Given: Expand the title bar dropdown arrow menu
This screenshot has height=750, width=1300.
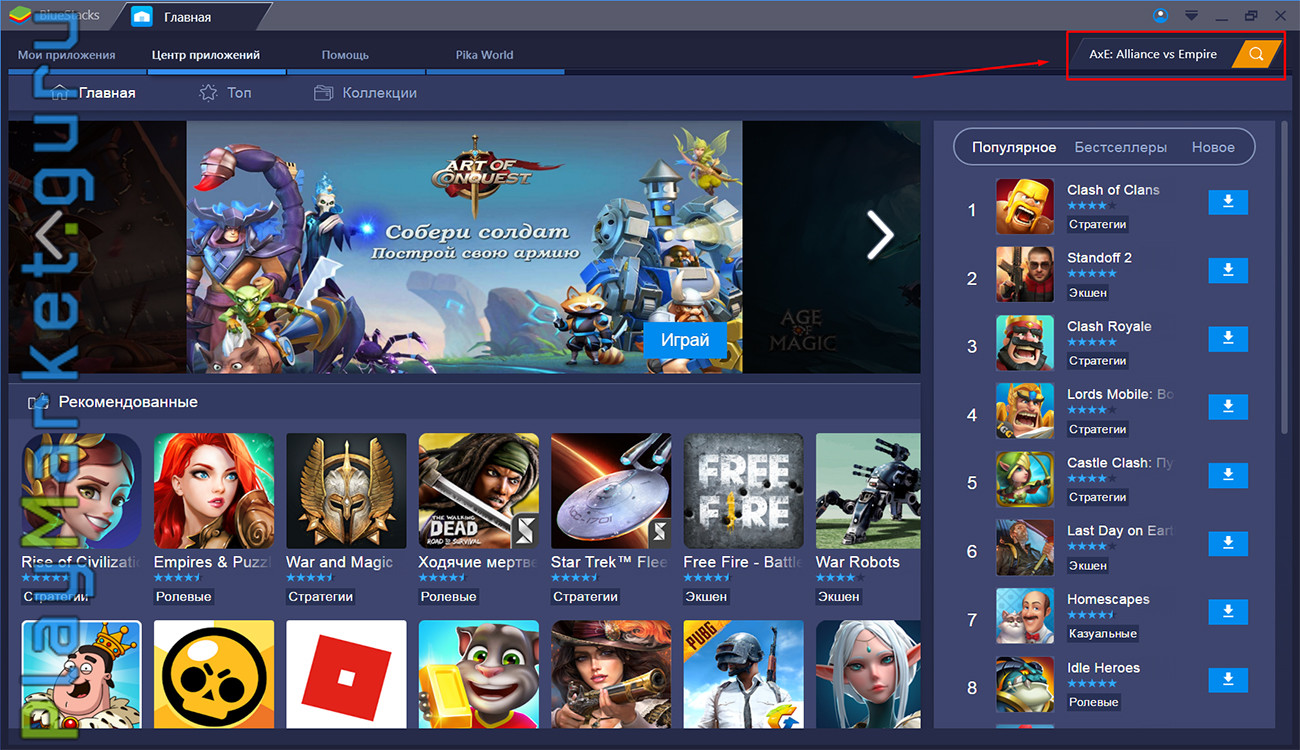Looking at the screenshot, I should [x=1191, y=15].
